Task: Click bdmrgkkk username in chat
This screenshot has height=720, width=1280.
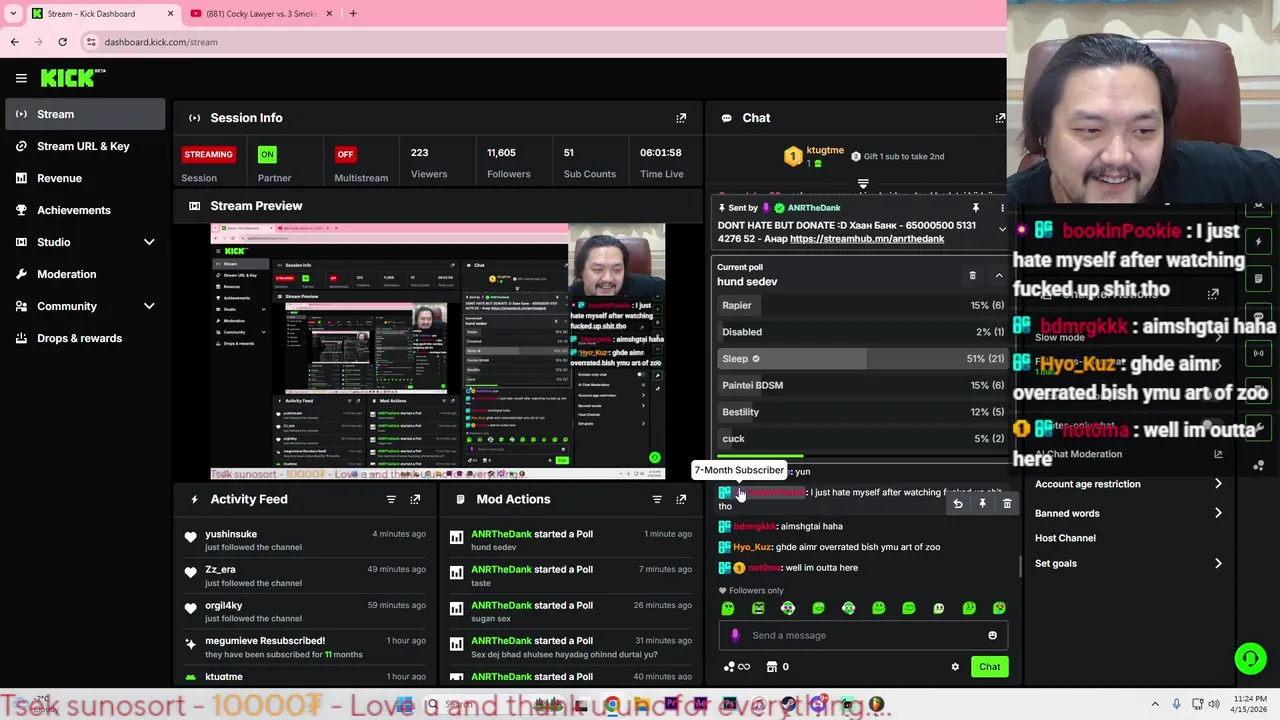Action: [x=754, y=526]
